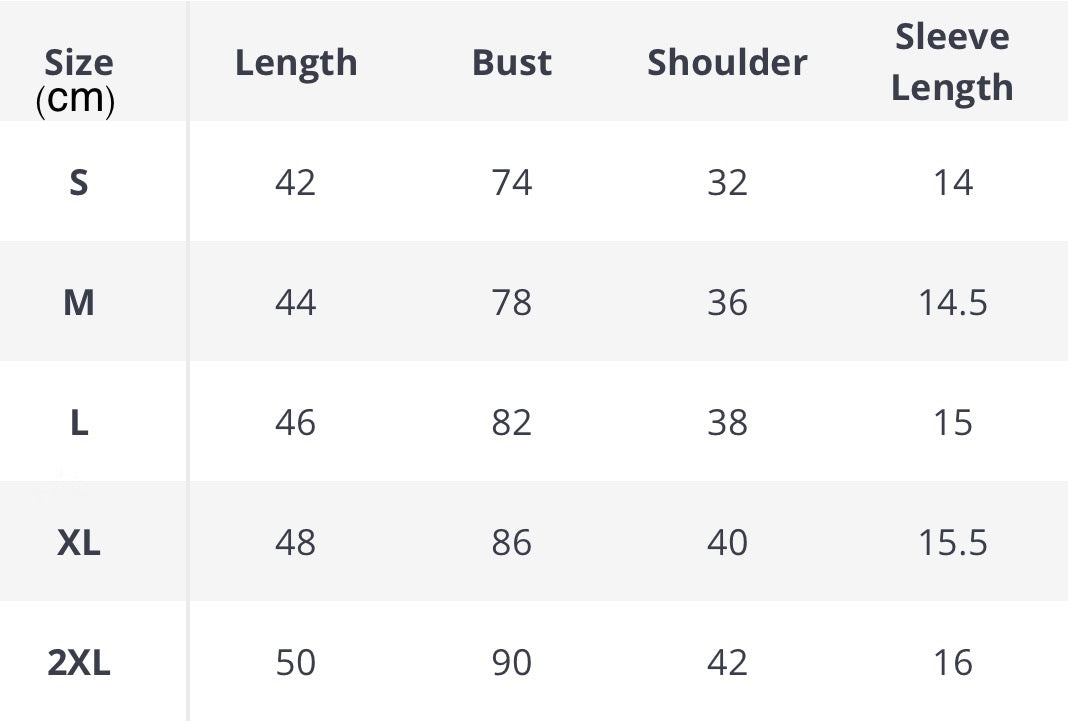1068x726 pixels.
Task: Select the L size row label
Action: [79, 423]
